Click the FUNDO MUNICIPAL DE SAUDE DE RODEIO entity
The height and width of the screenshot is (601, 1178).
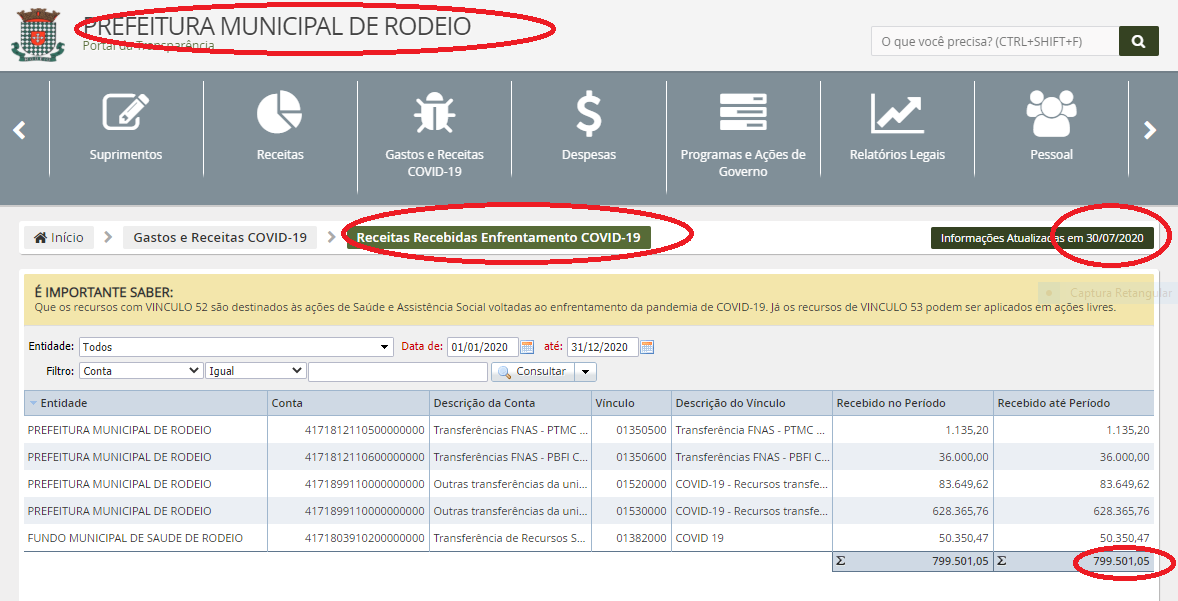click(135, 539)
